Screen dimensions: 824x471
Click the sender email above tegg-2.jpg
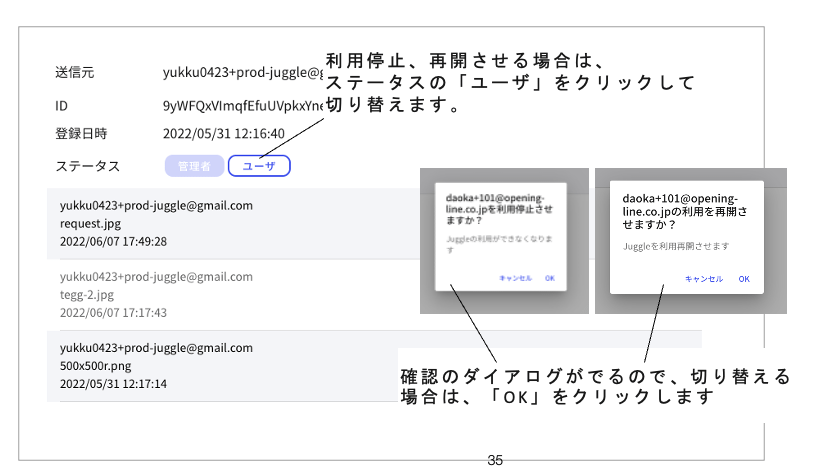coord(156,276)
